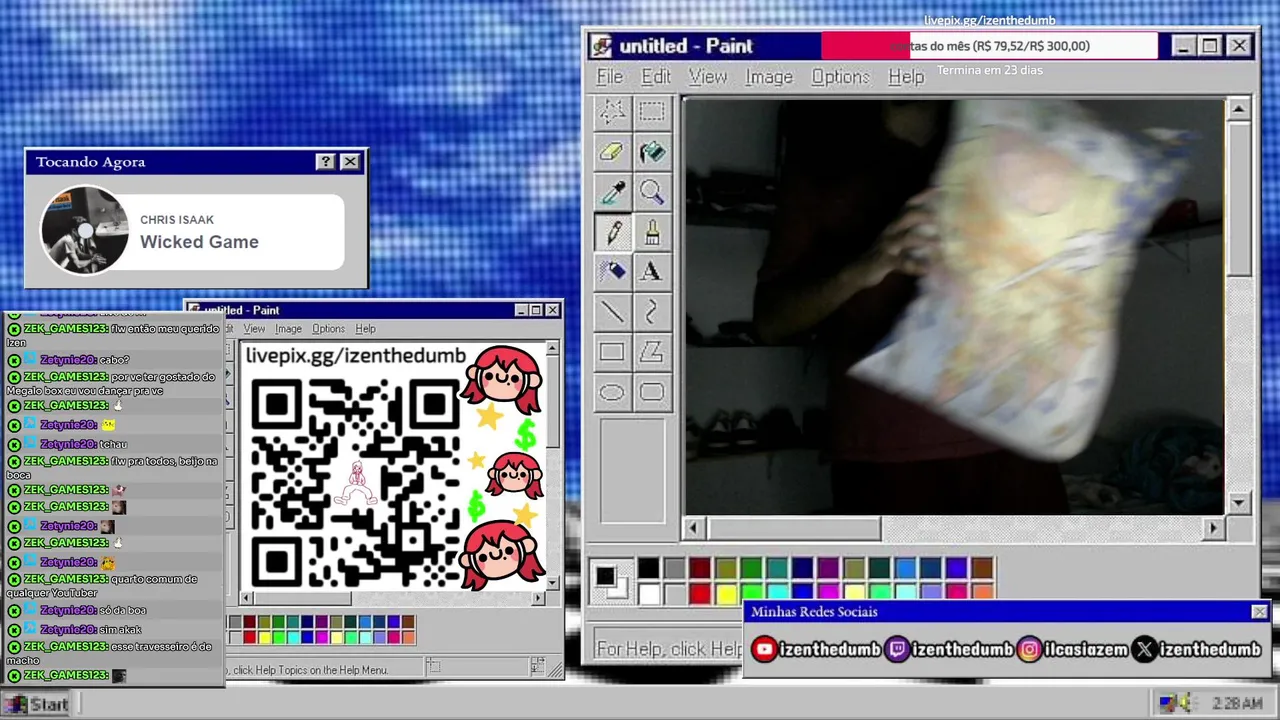Close the Minhas Redes Sociais panel
Screen dimensions: 1280x720
1259,612
